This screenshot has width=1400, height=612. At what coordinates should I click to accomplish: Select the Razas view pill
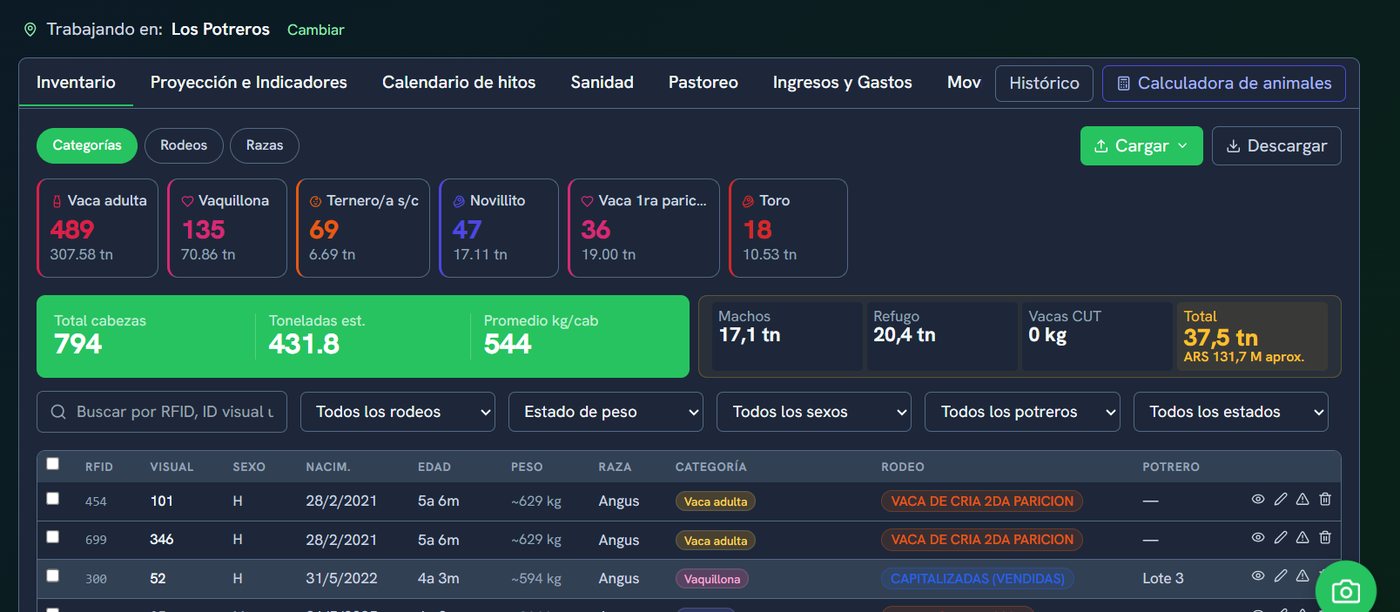point(265,145)
